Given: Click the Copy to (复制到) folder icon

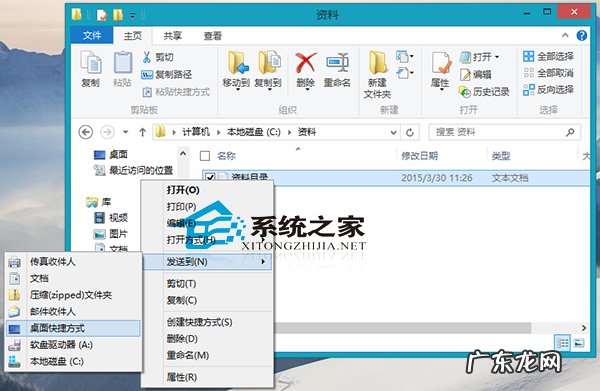Looking at the screenshot, I should tap(269, 63).
